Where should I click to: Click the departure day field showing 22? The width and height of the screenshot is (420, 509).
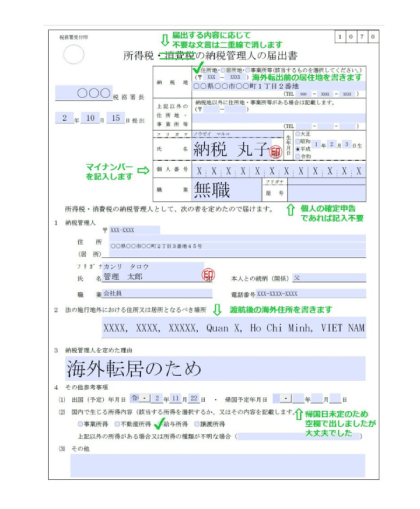tap(194, 398)
